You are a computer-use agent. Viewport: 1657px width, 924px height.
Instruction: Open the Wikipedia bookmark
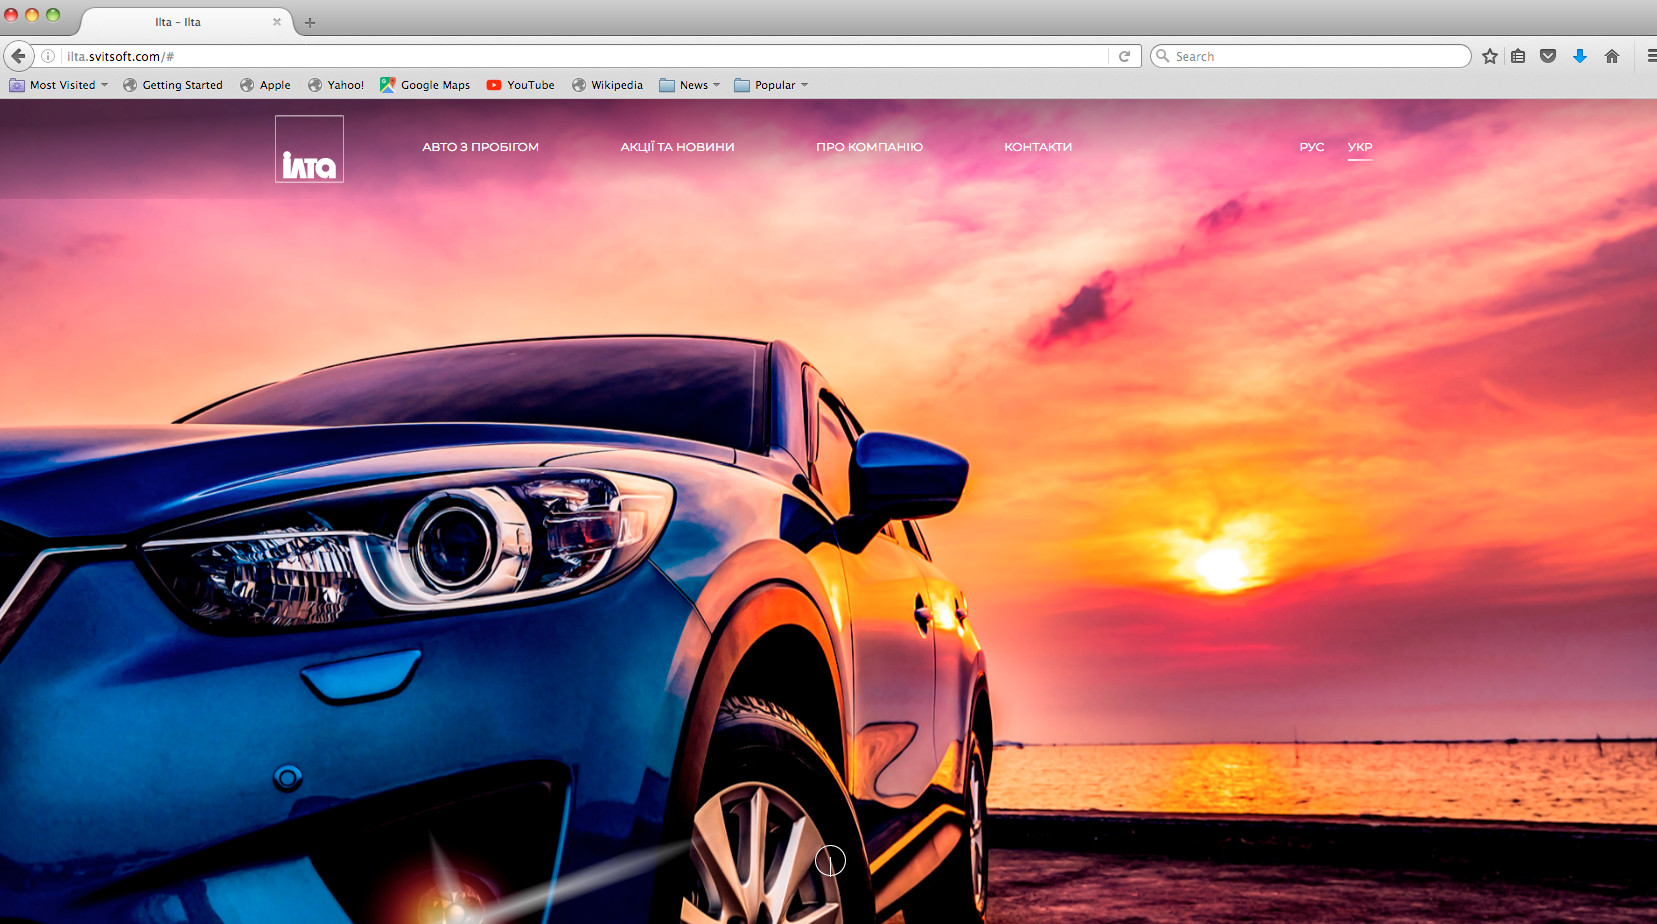click(x=607, y=85)
